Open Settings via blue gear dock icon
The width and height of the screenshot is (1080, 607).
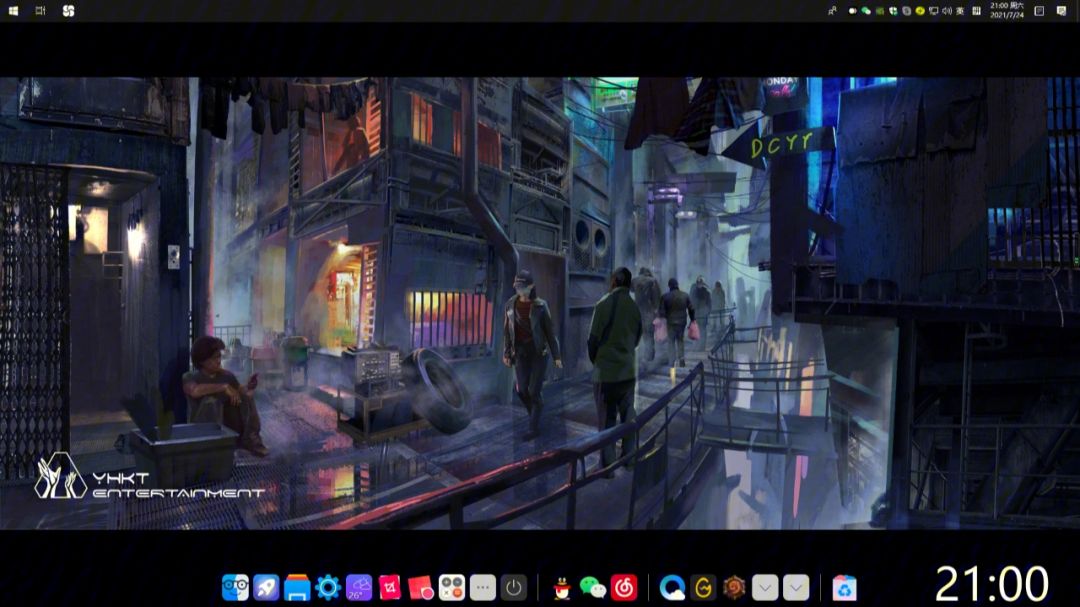[328, 588]
